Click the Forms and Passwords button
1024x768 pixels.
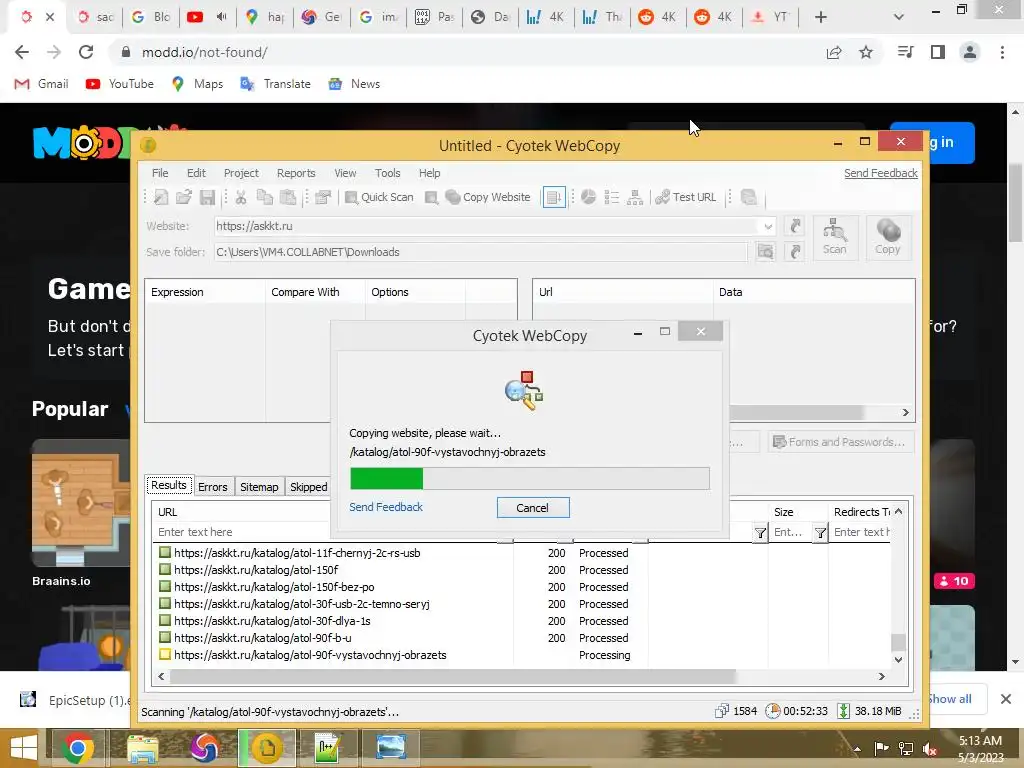point(840,442)
